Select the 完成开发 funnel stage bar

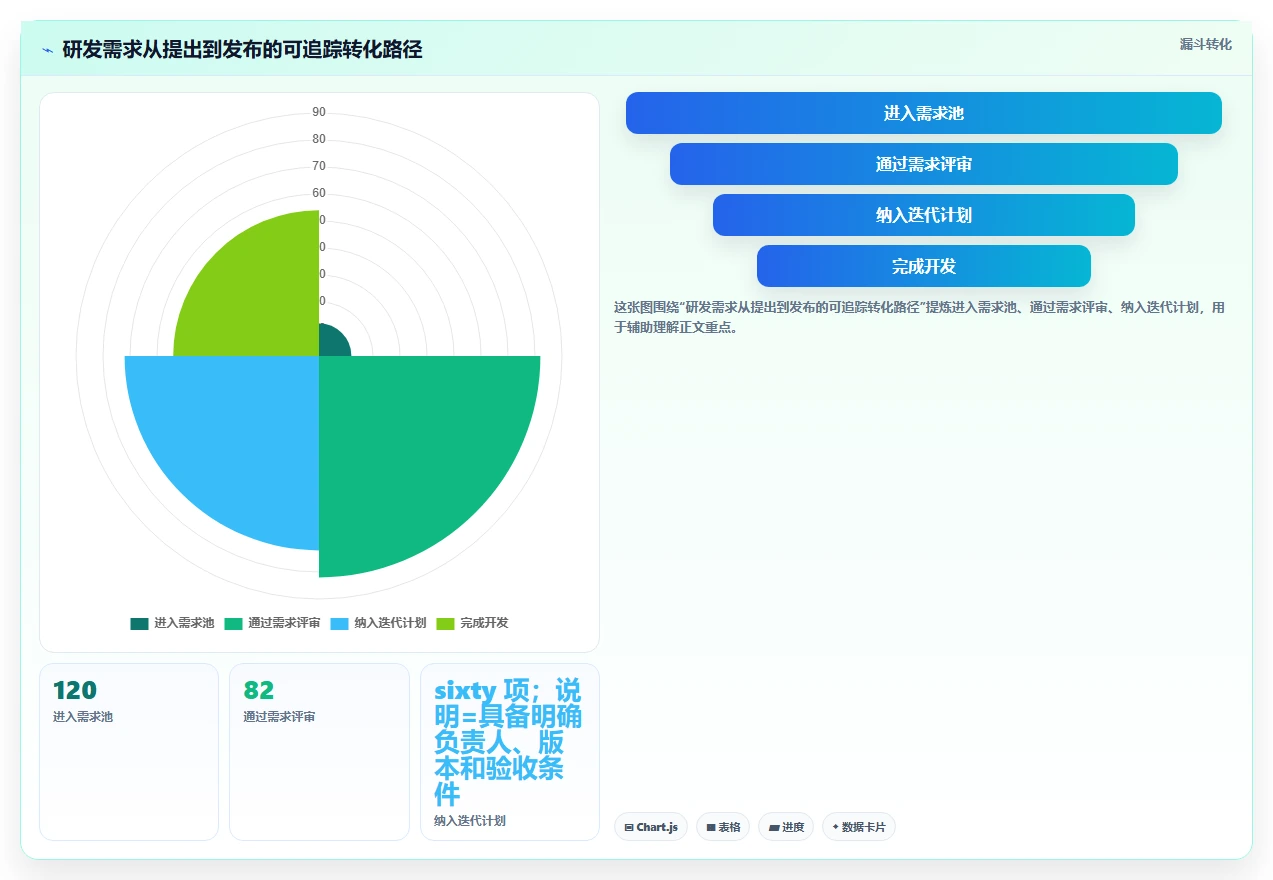click(923, 266)
